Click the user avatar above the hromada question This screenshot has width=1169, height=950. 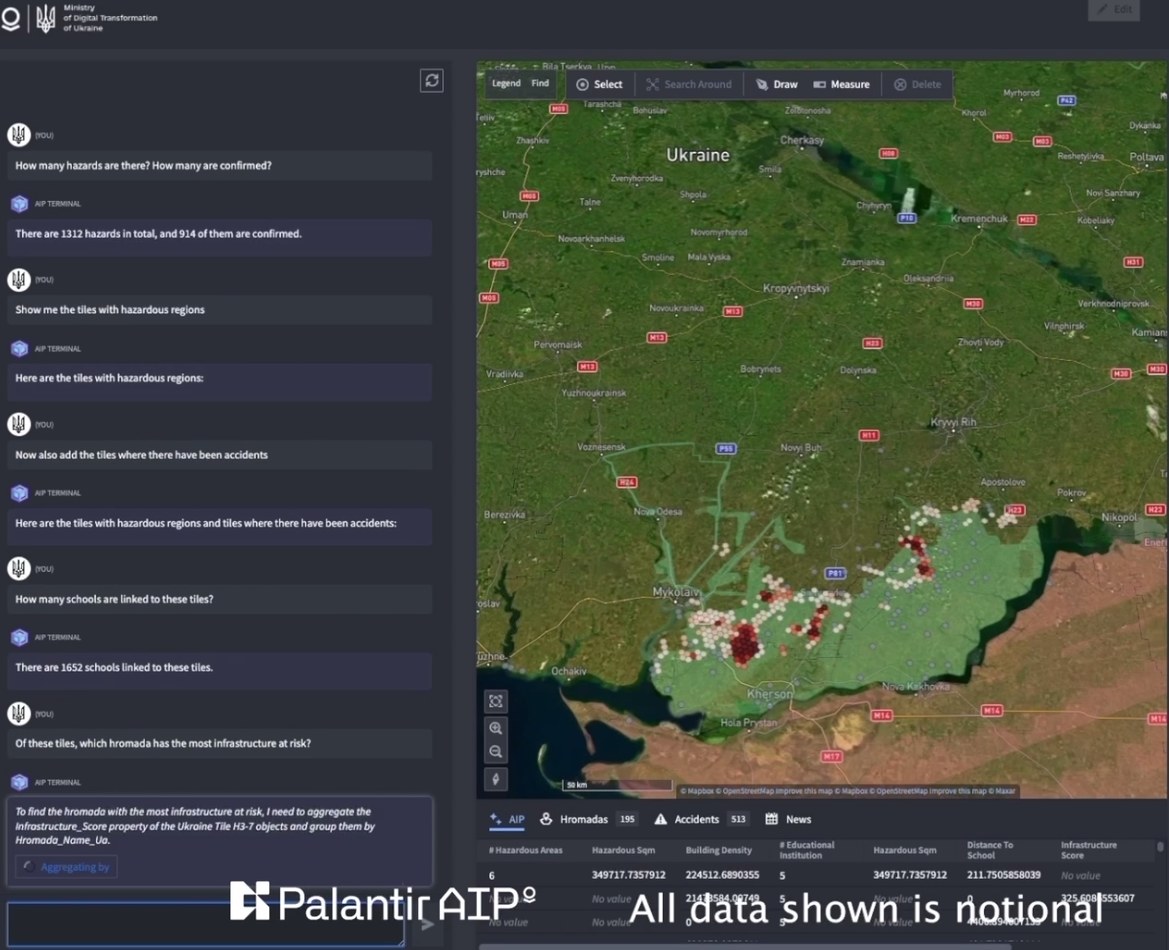pyautogui.click(x=19, y=714)
